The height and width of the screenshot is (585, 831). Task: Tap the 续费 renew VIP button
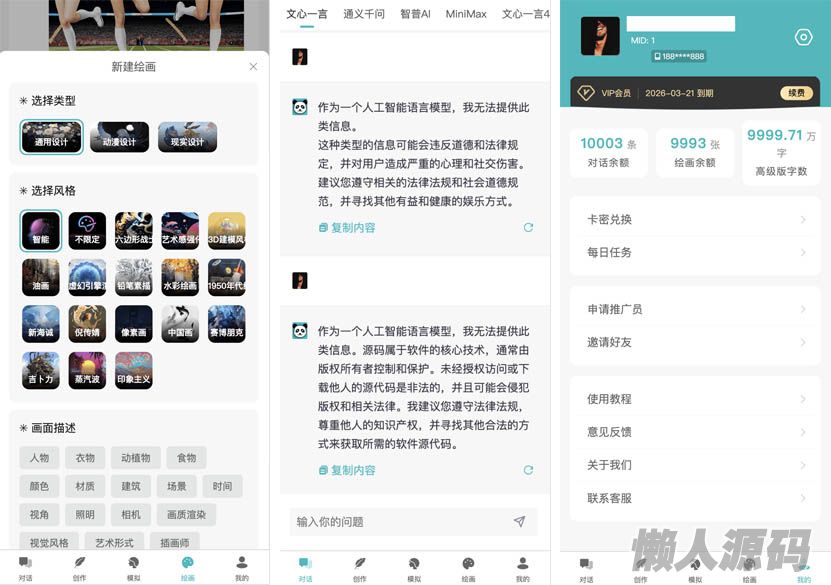(796, 93)
